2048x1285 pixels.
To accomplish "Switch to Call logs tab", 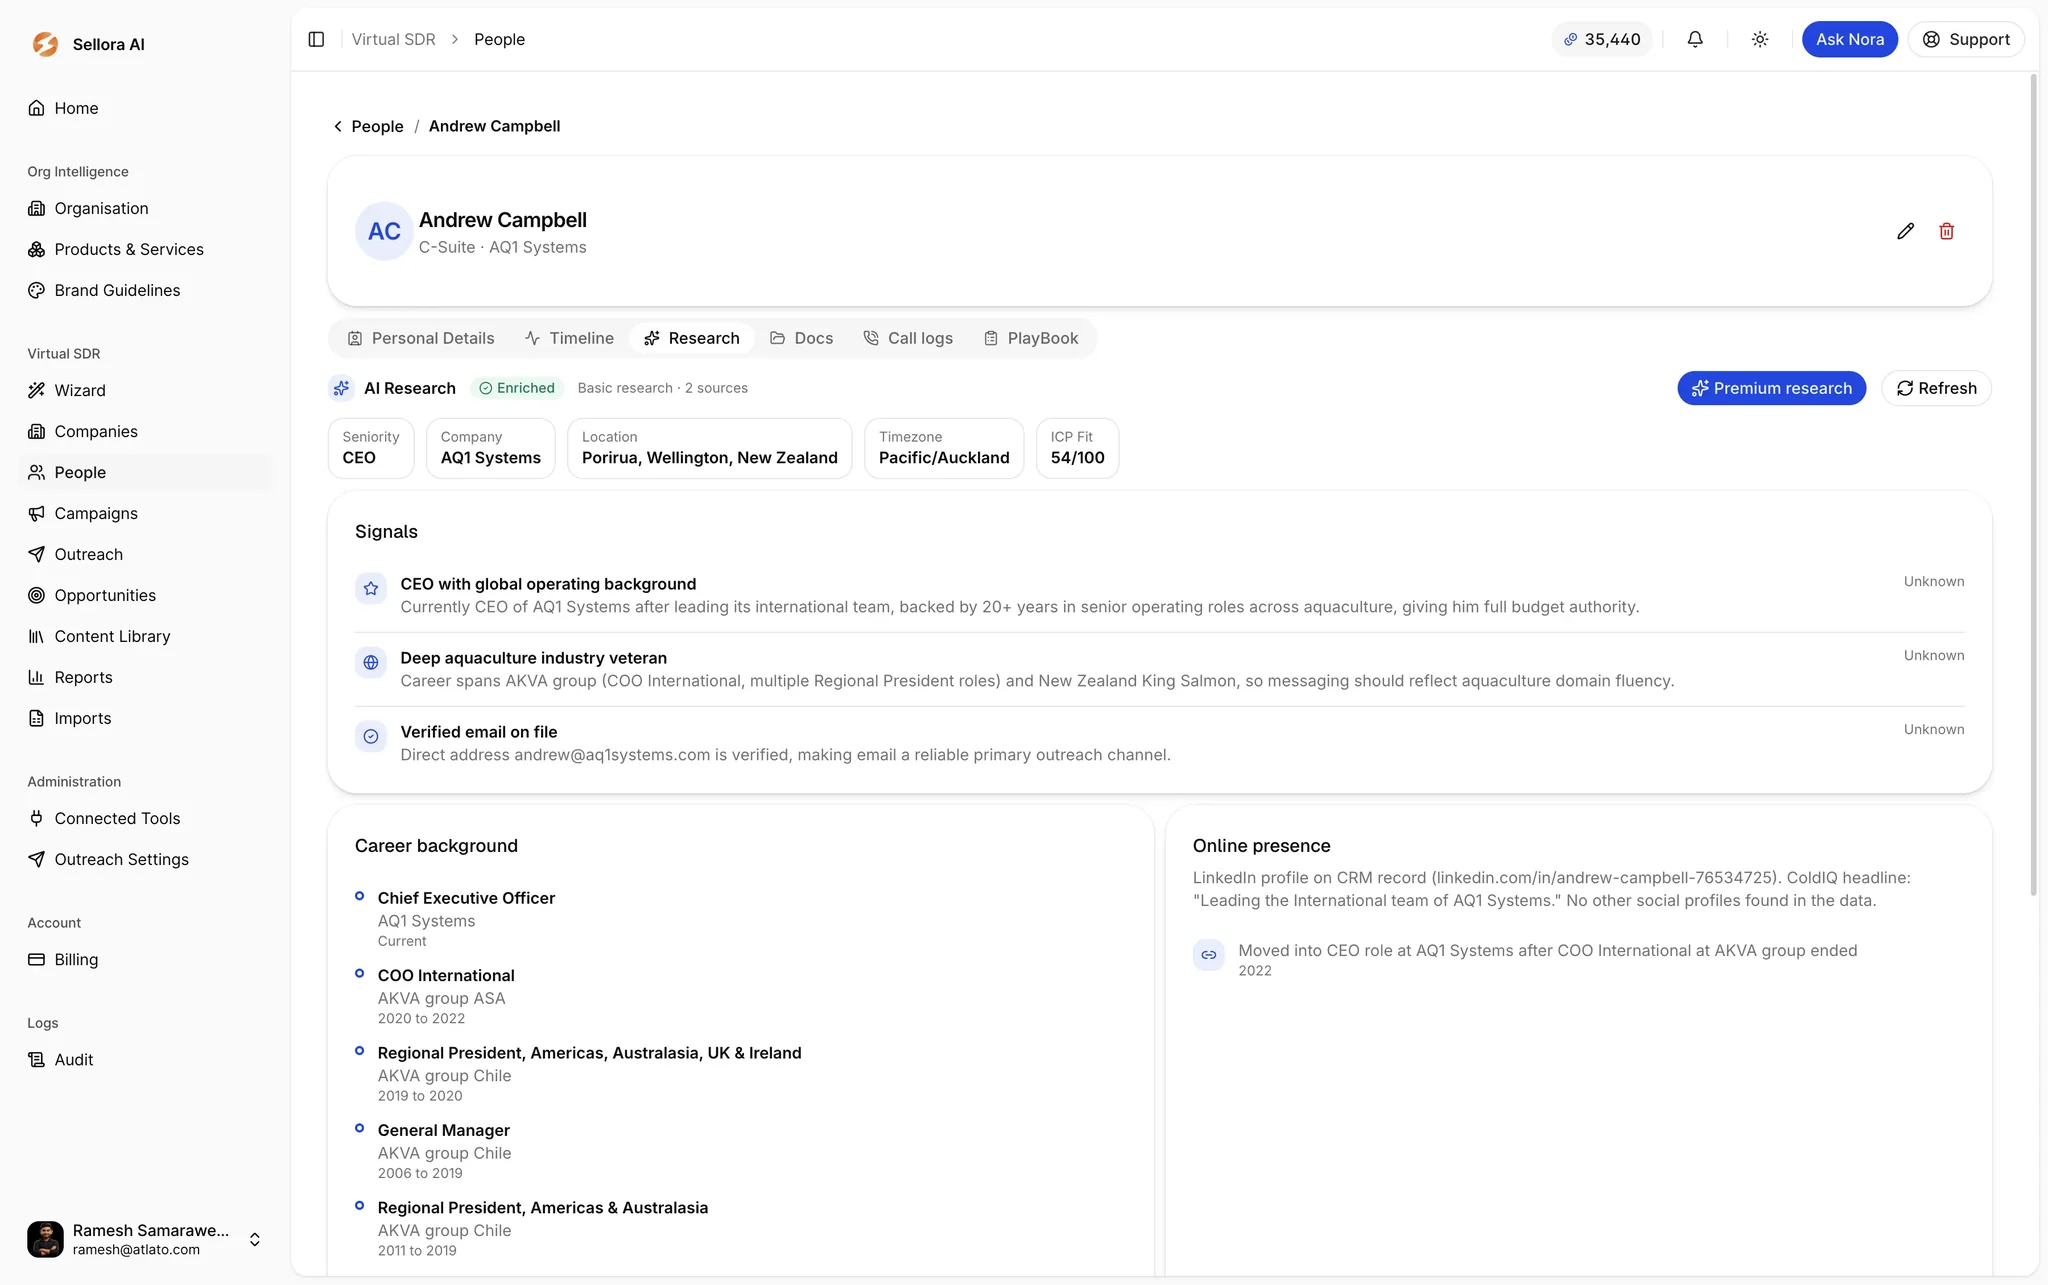I will coord(908,338).
